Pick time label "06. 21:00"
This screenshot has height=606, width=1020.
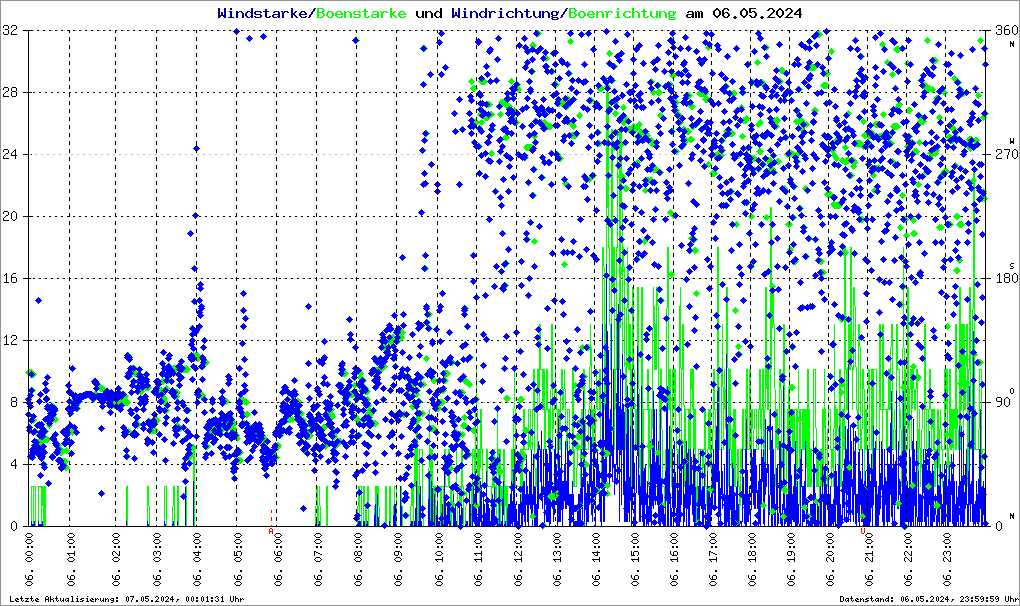pos(868,559)
